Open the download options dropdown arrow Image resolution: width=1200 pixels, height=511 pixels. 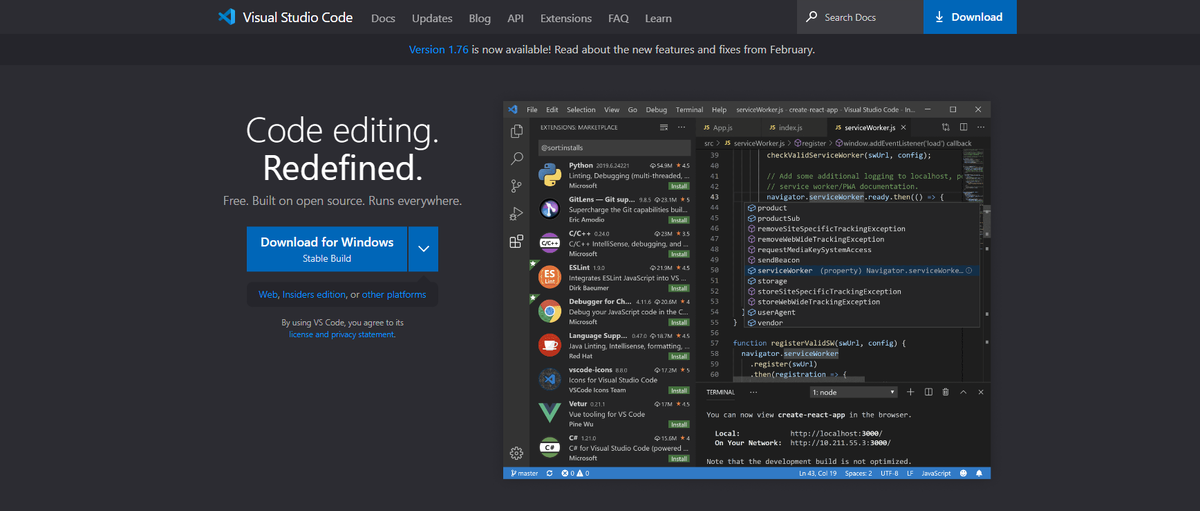pyautogui.click(x=423, y=249)
